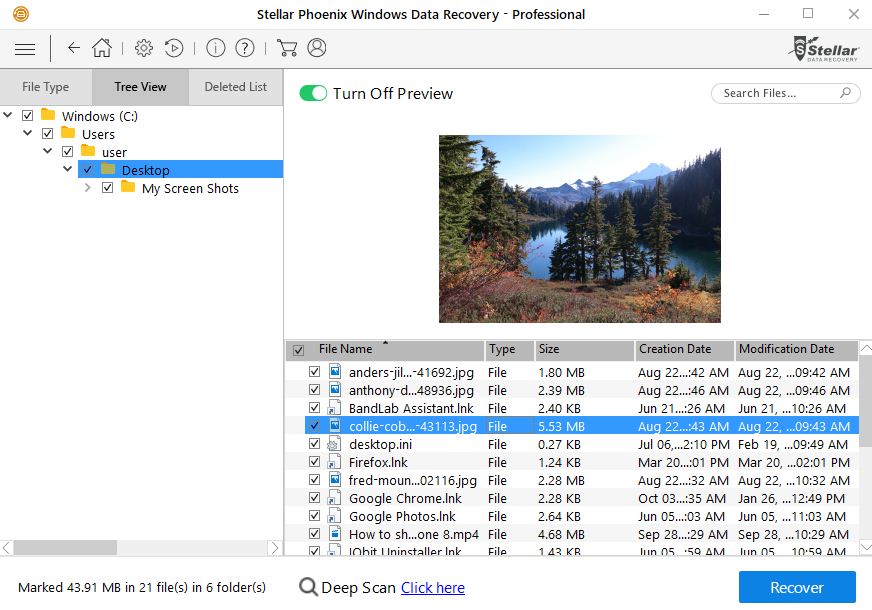Click the file list scroll down arrow

coord(866,547)
